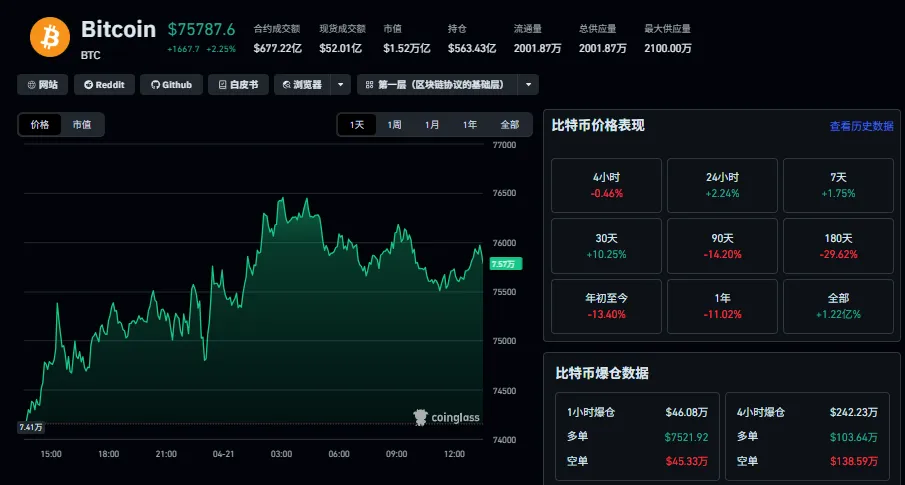905x485 pixels.
Task: Switch chart to 市值 view
Action: [x=82, y=125]
